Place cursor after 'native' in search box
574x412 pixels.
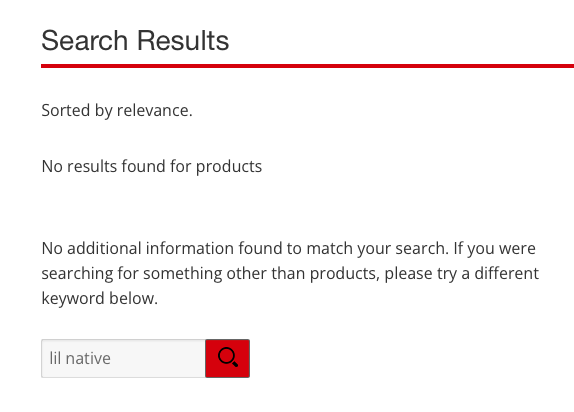click(111, 359)
